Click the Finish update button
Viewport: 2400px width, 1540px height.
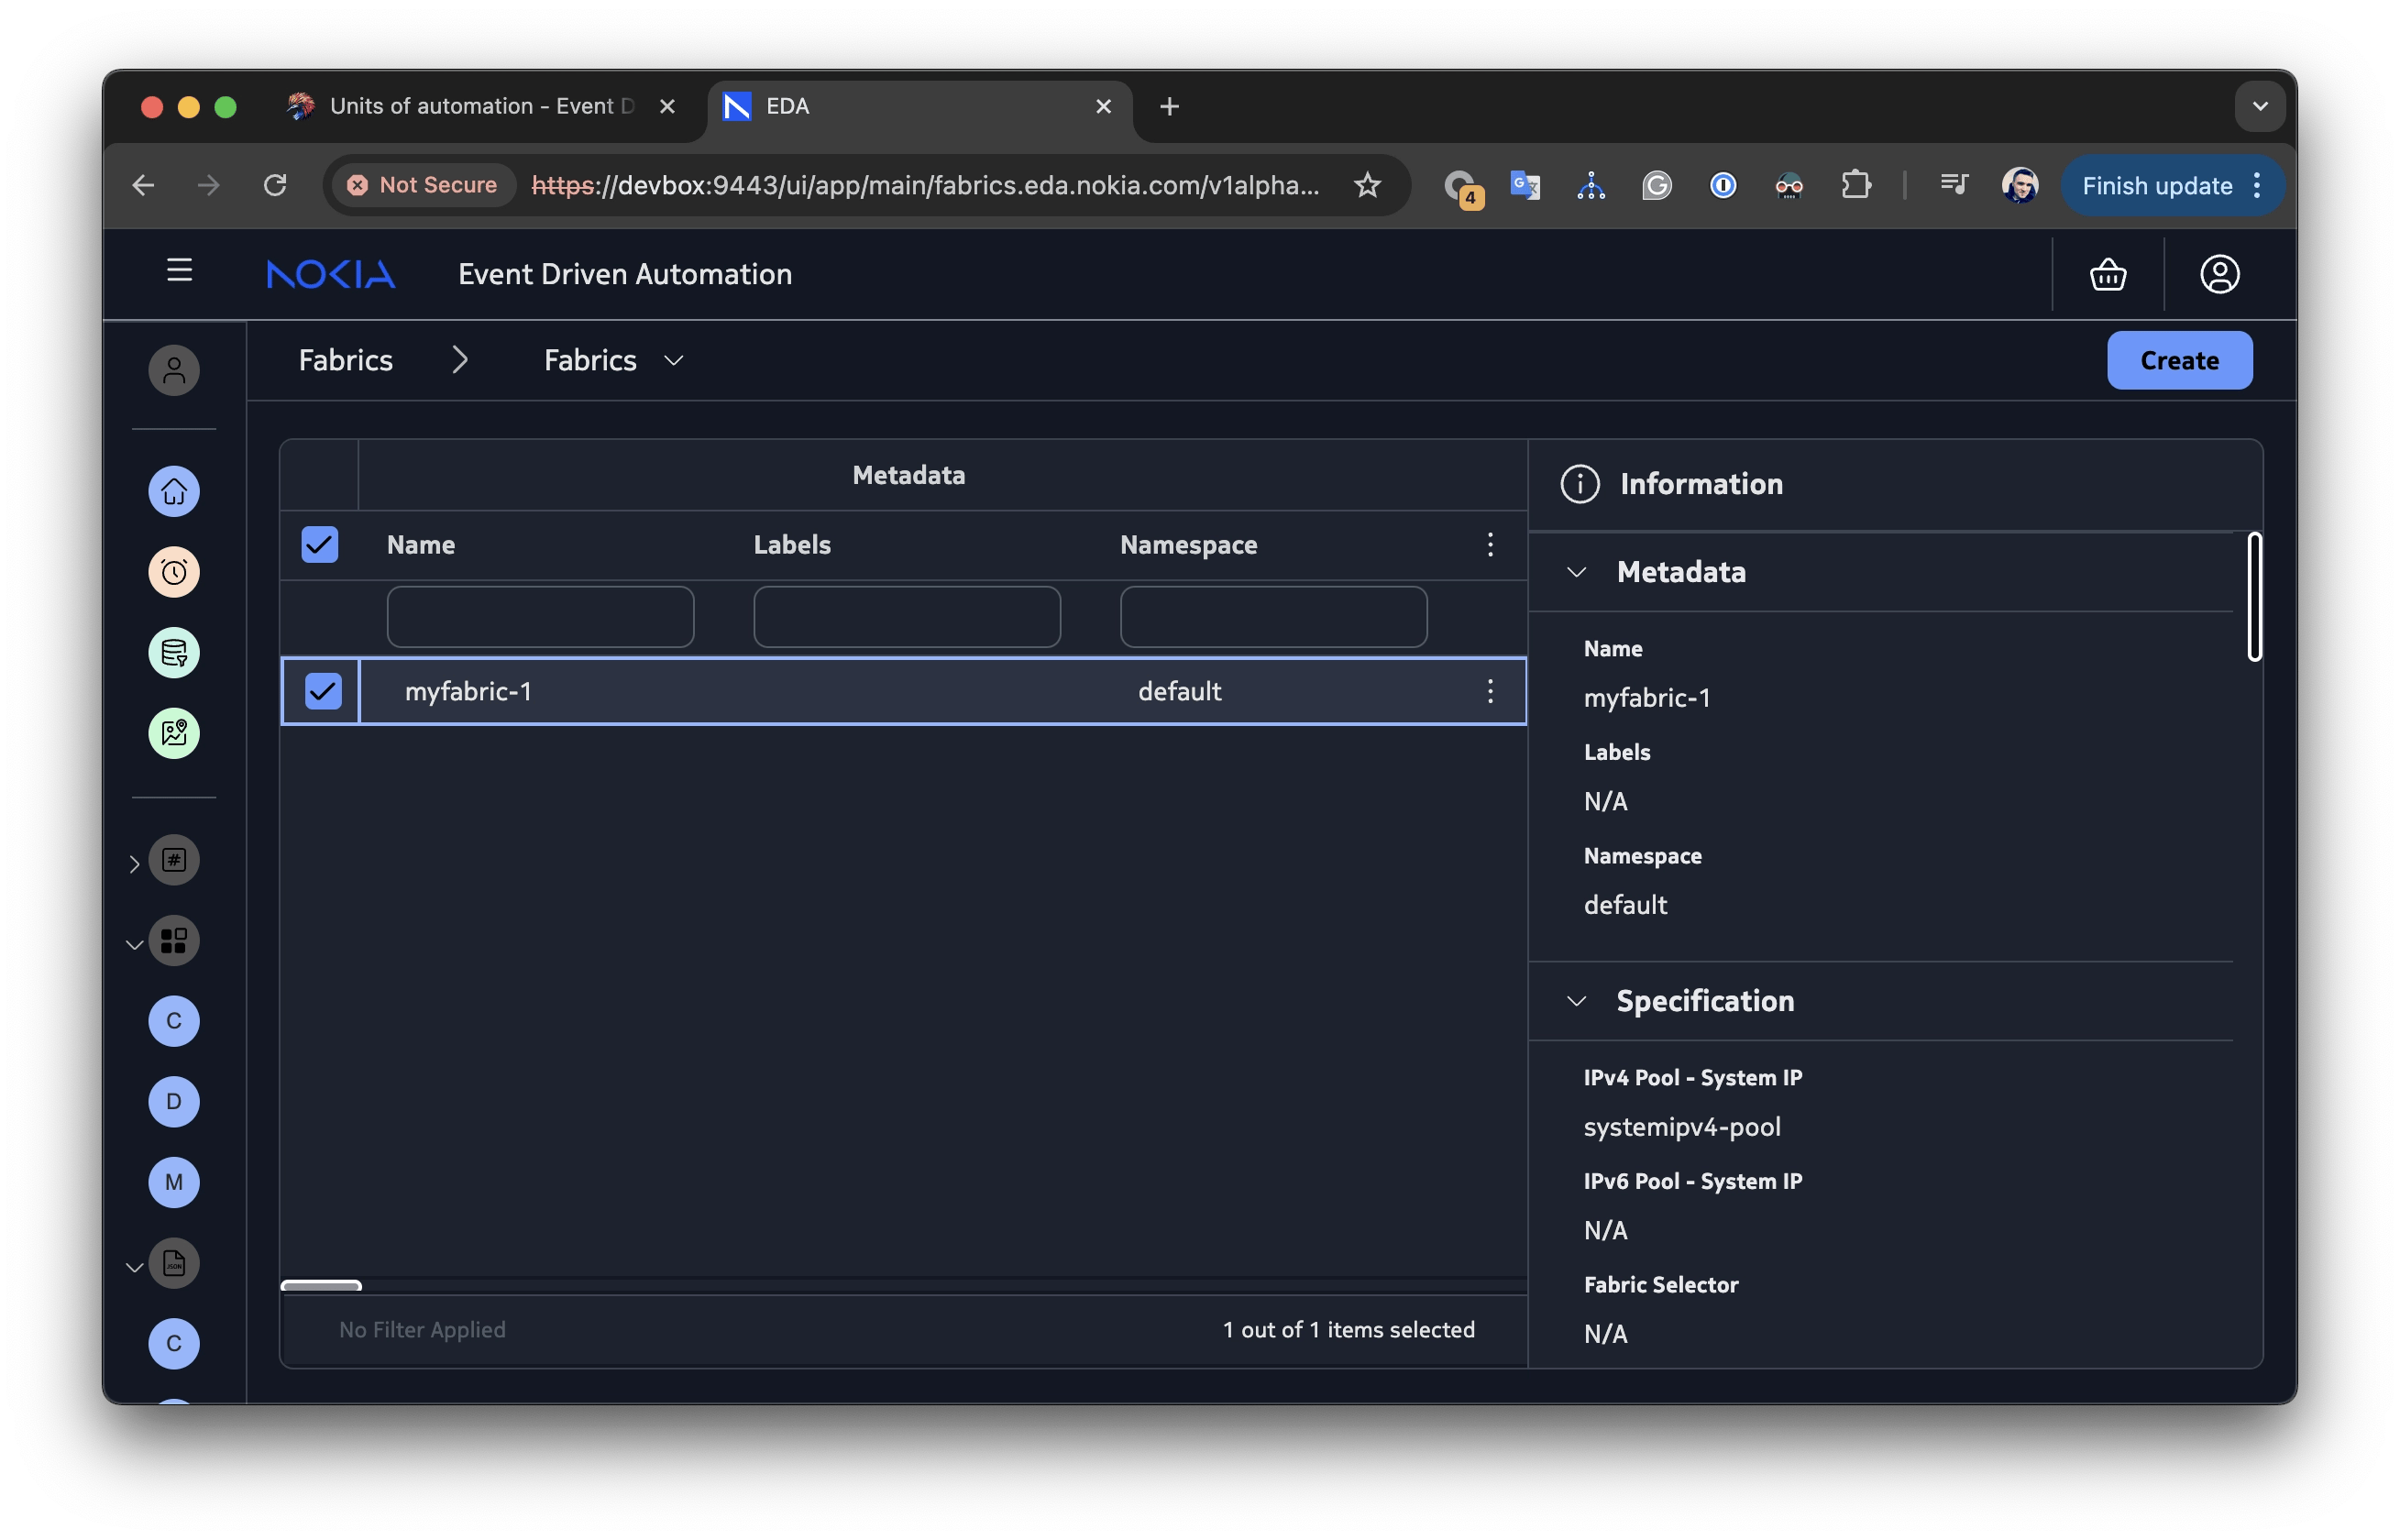pyautogui.click(x=2157, y=186)
